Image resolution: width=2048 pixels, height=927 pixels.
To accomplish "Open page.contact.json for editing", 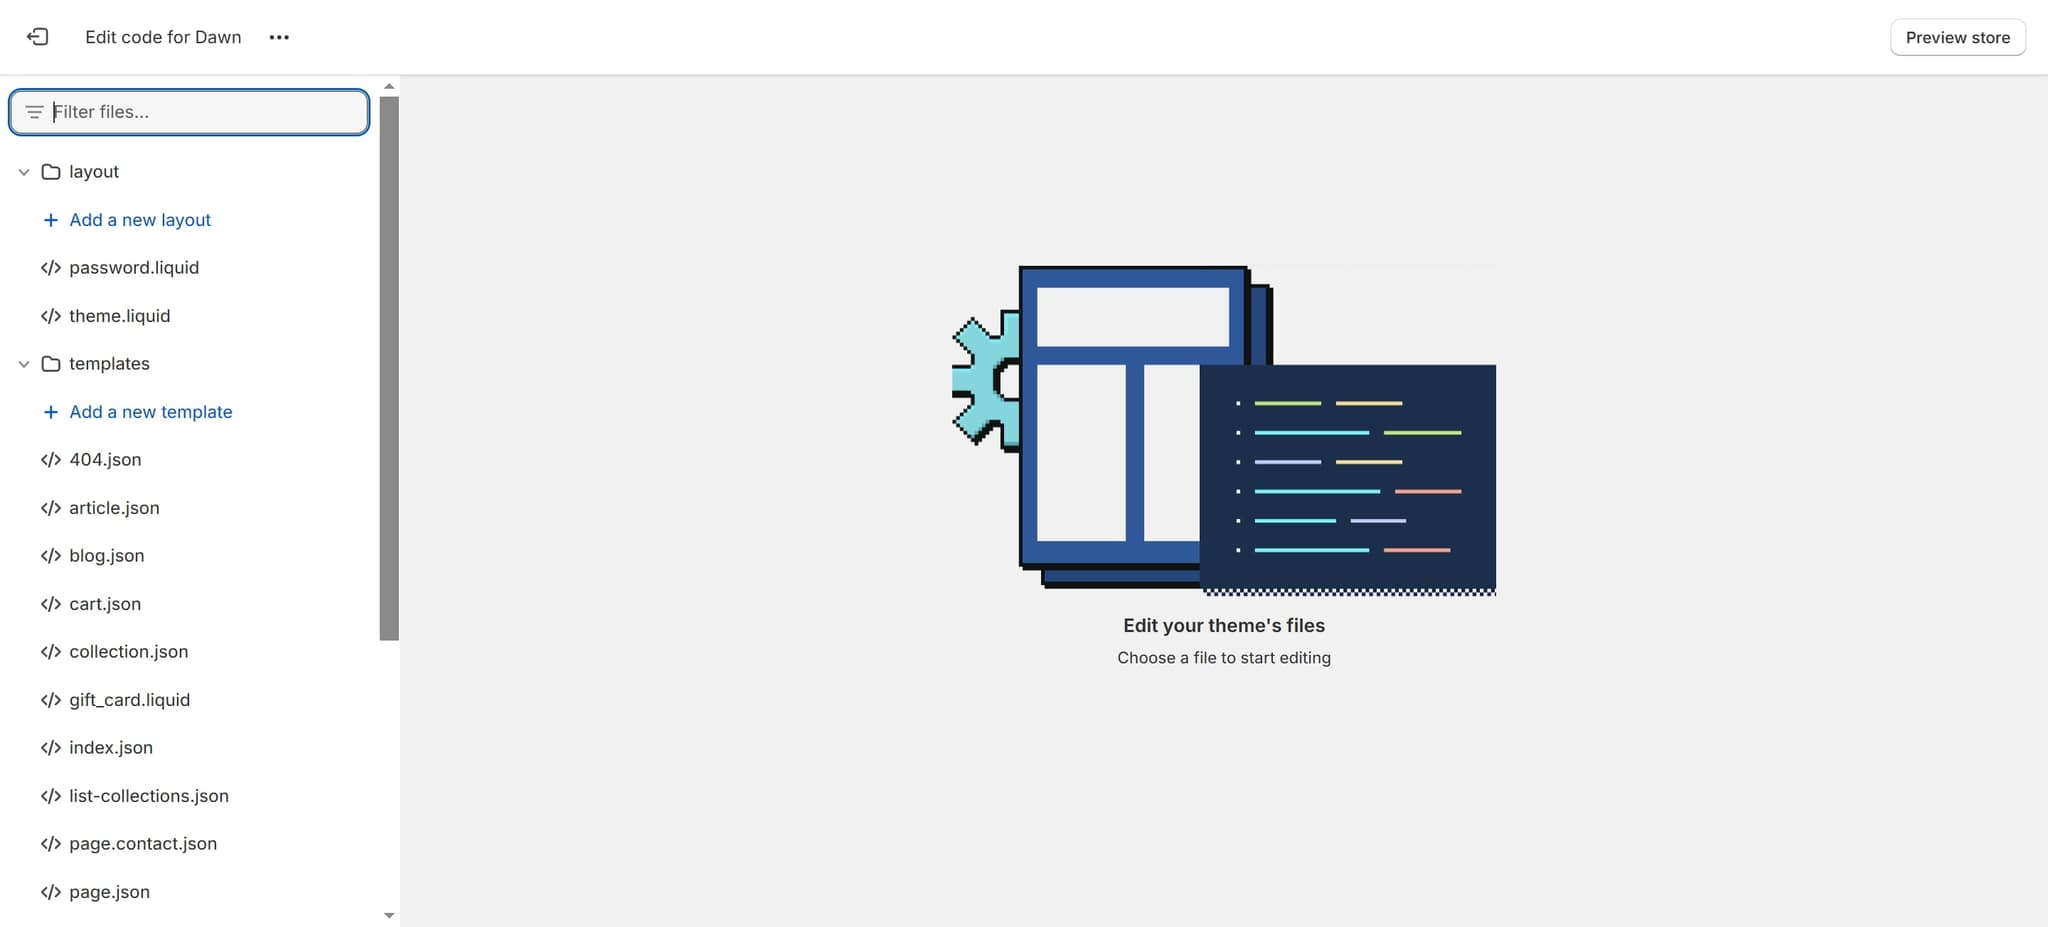I will click(x=143, y=843).
